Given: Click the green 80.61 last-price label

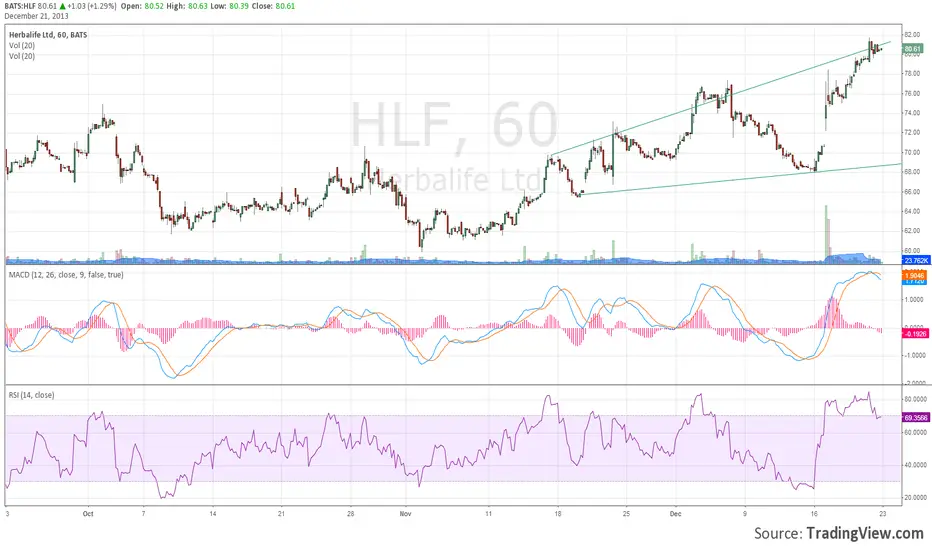Looking at the screenshot, I should (x=912, y=49).
